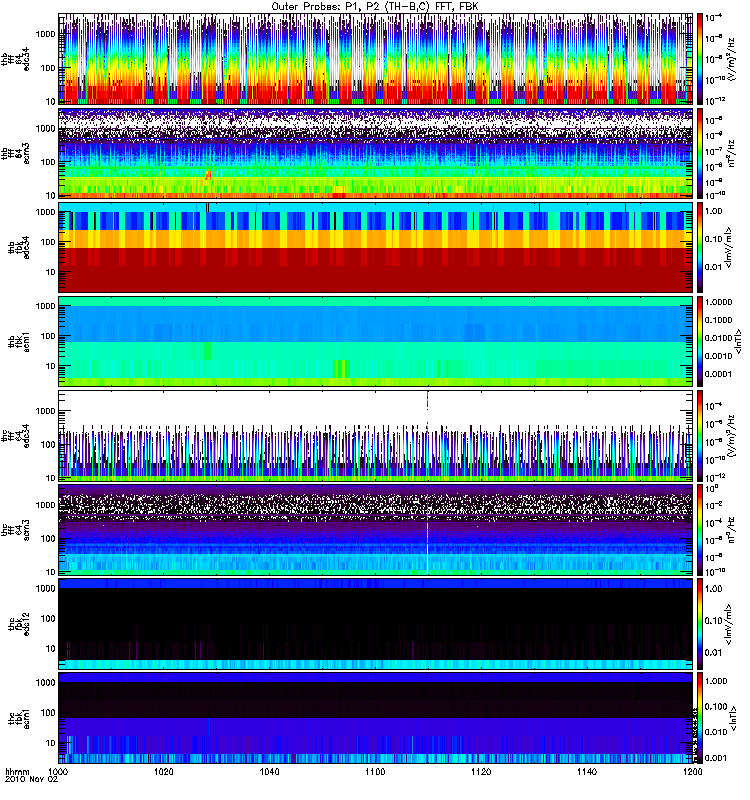Click the 'hhmm' axis unit label
Viewport: 750px width, 800px height.
tap(17, 771)
